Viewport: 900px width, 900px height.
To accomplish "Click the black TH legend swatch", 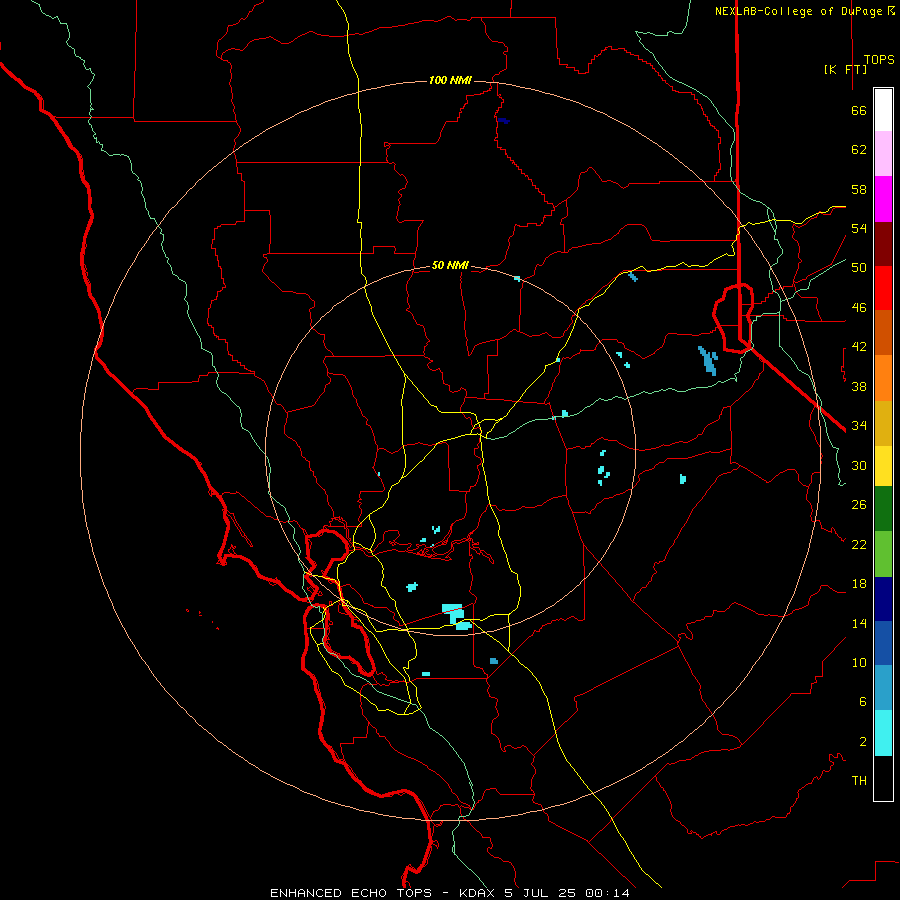I will pyautogui.click(x=883, y=778).
